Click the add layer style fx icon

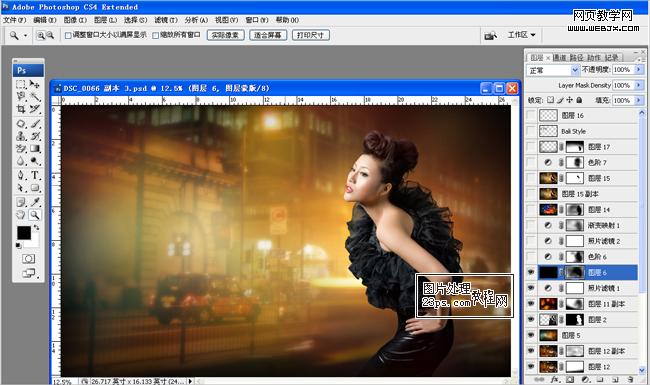(x=555, y=379)
